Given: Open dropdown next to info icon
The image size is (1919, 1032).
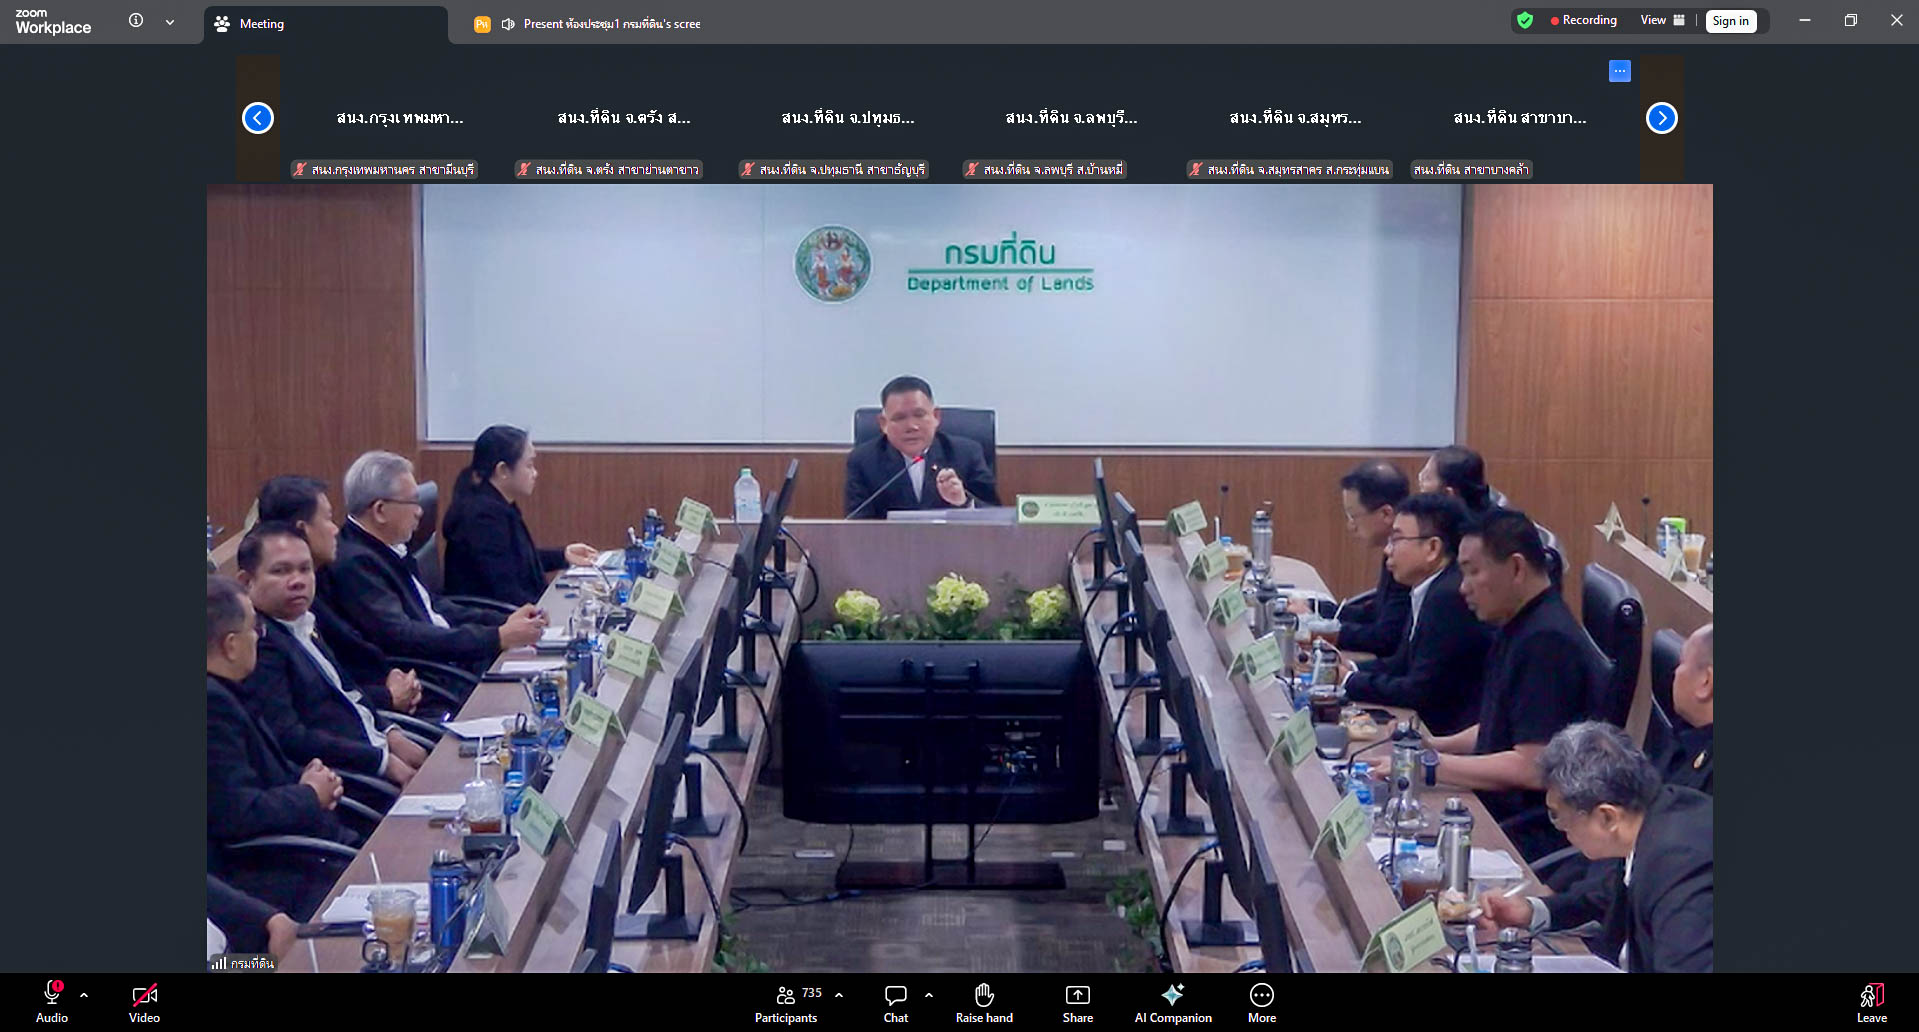Looking at the screenshot, I should click(x=170, y=22).
